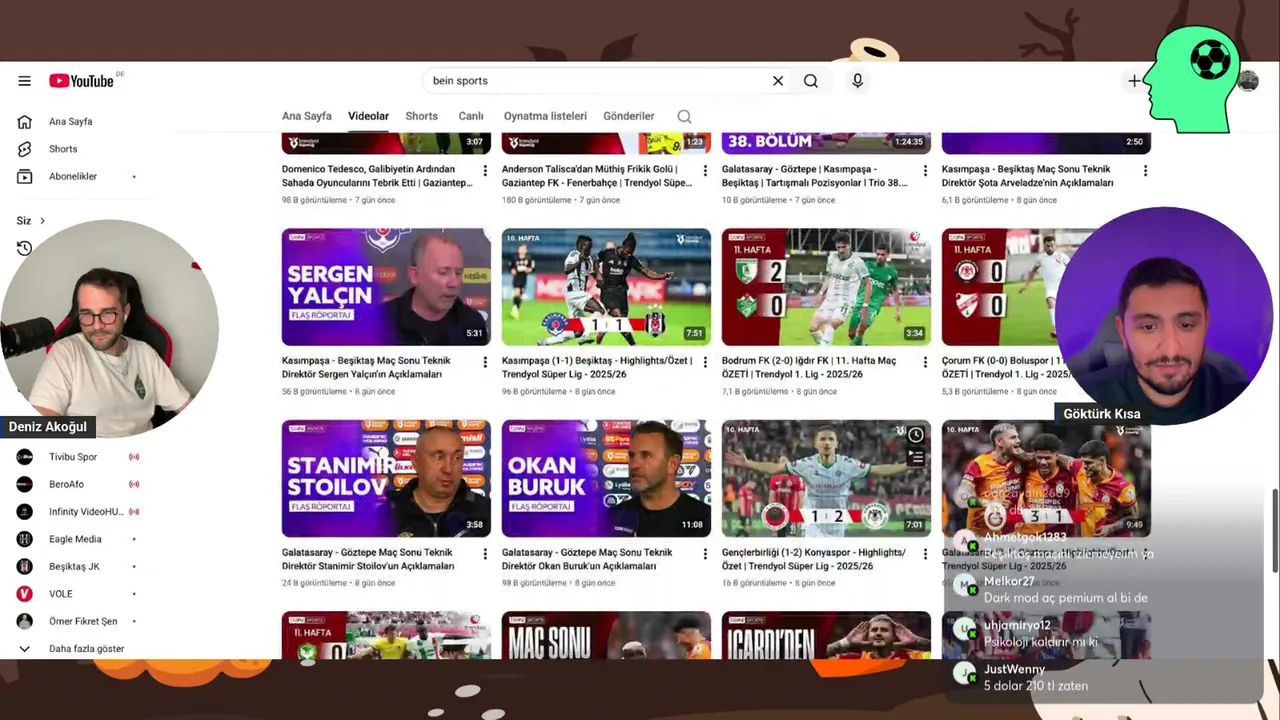Play Bodrum FK 2-0 Iğdır thumbnail
This screenshot has height=720, width=1280.
[826, 287]
